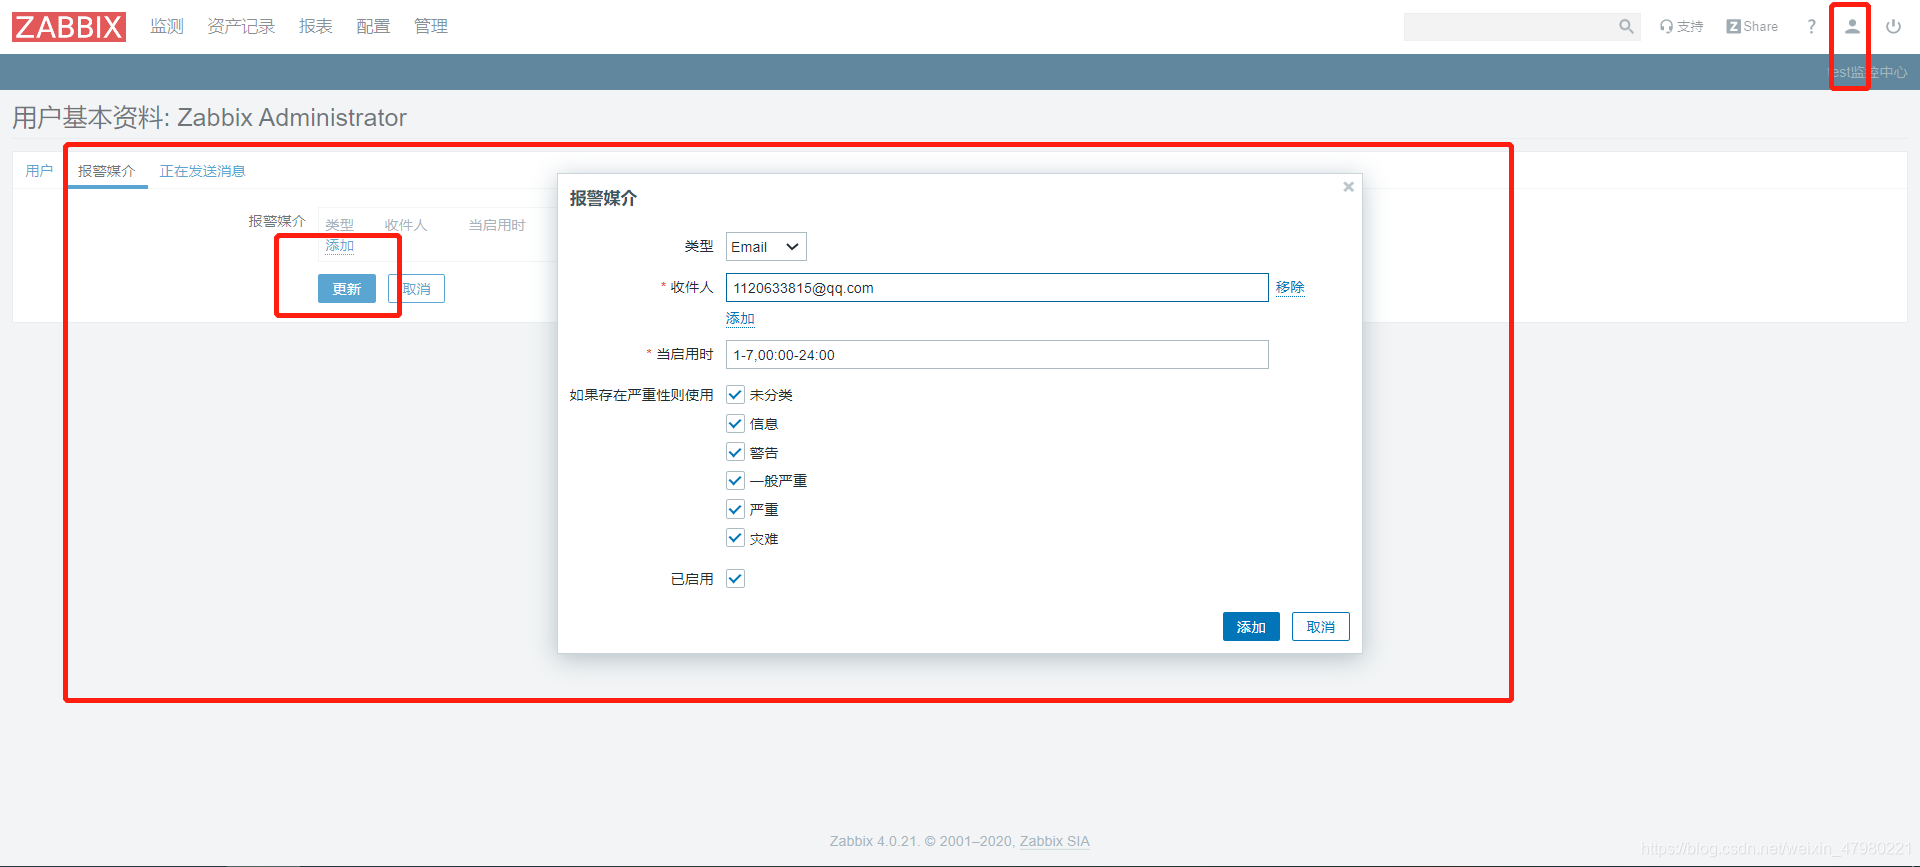1920x867 pixels.
Task: Click the 类型 column header
Action: 339,225
